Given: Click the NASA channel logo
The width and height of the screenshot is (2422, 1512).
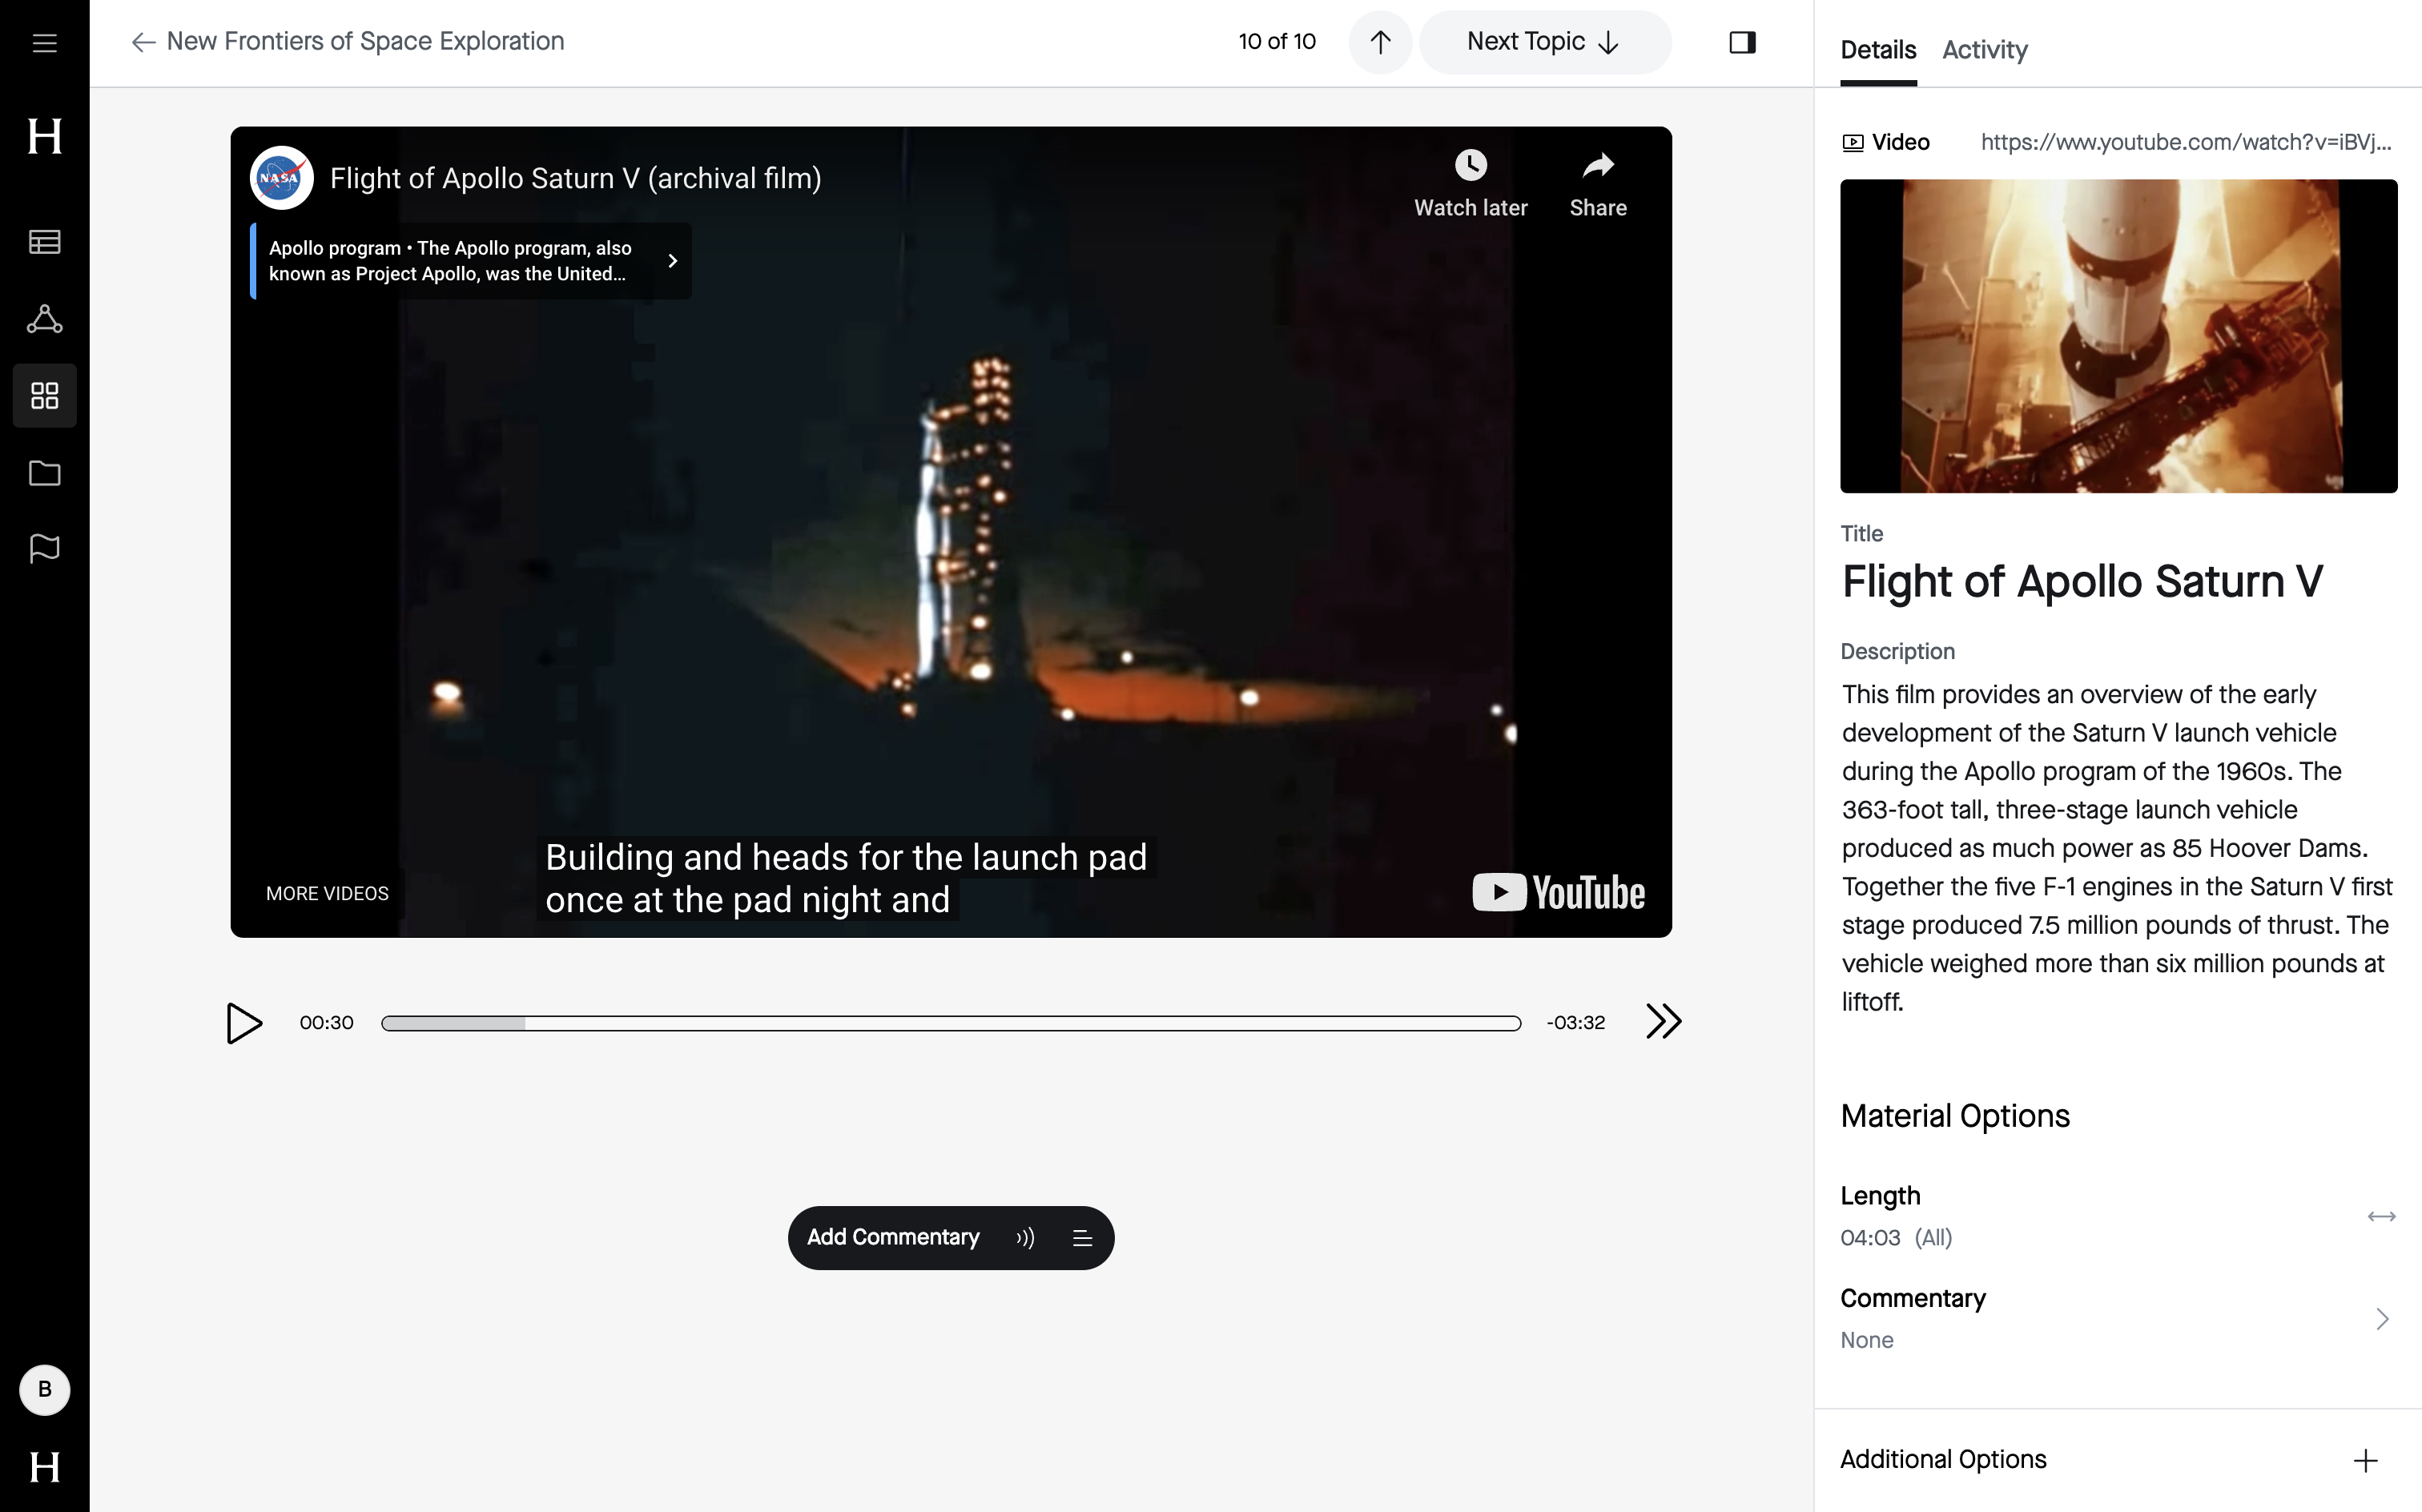Looking at the screenshot, I should click(x=281, y=178).
